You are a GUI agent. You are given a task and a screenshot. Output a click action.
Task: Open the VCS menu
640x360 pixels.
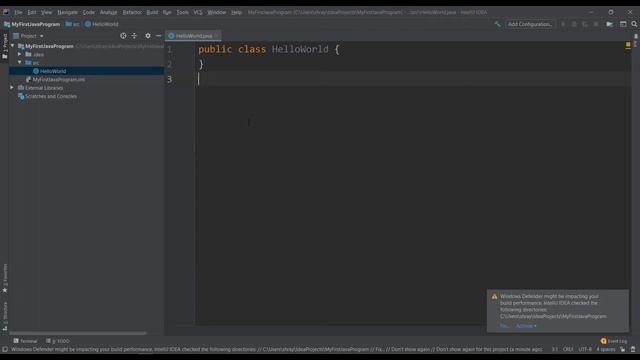(198, 12)
